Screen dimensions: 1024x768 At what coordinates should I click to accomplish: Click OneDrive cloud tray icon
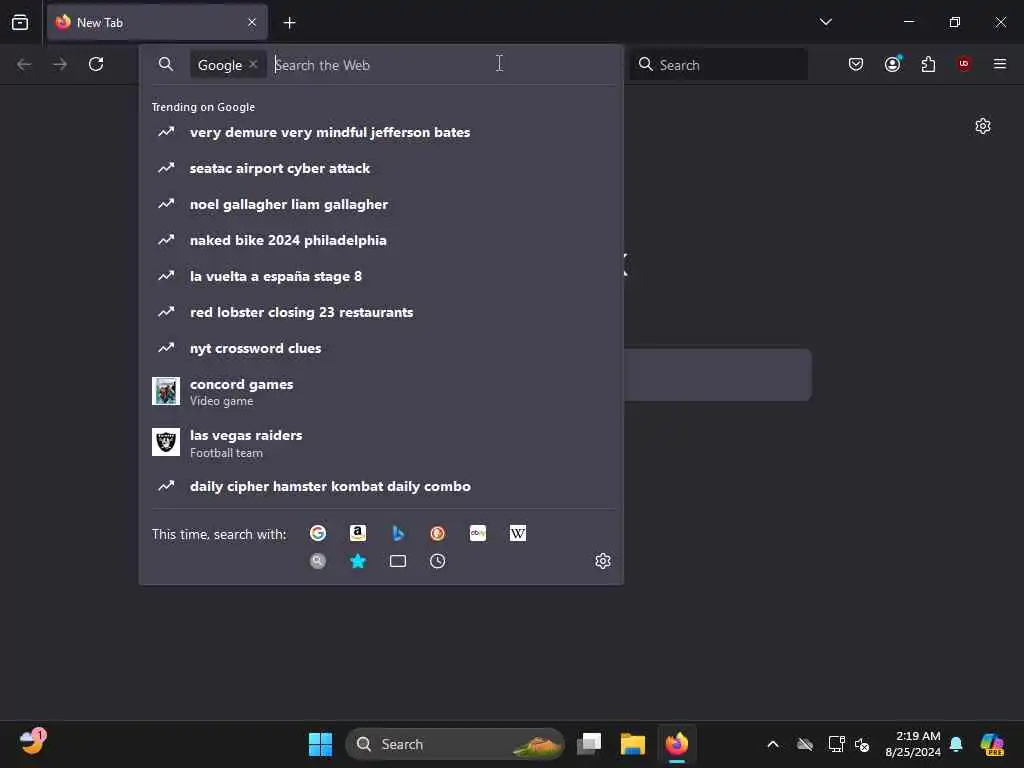805,744
